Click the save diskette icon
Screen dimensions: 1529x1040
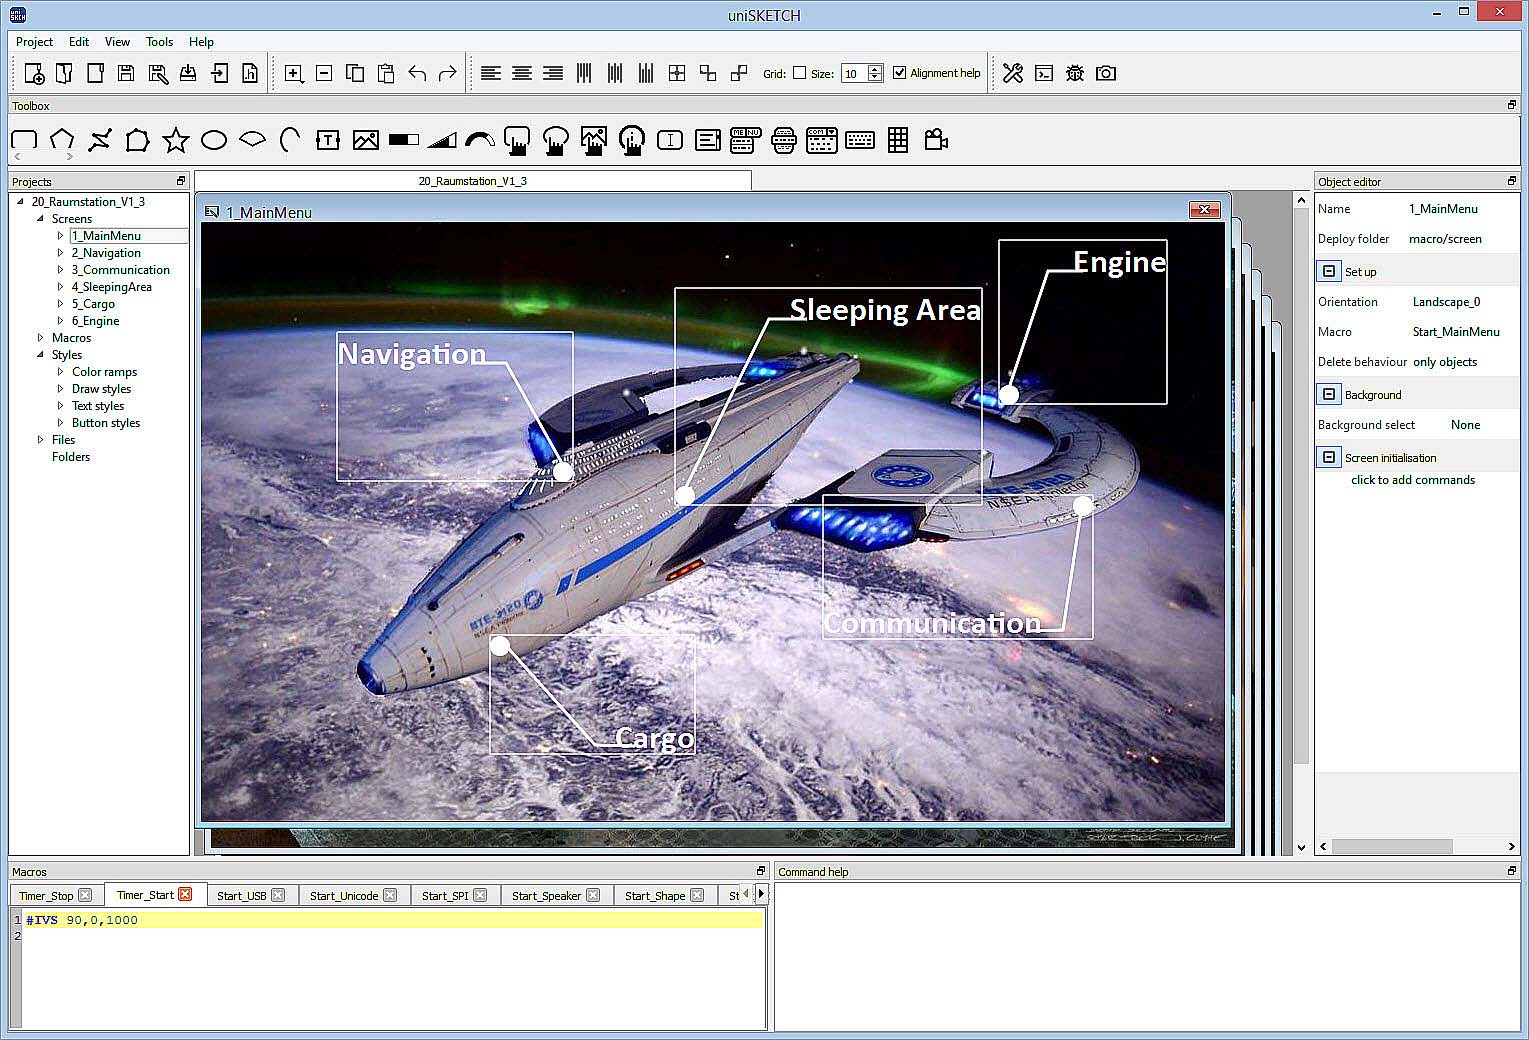126,73
